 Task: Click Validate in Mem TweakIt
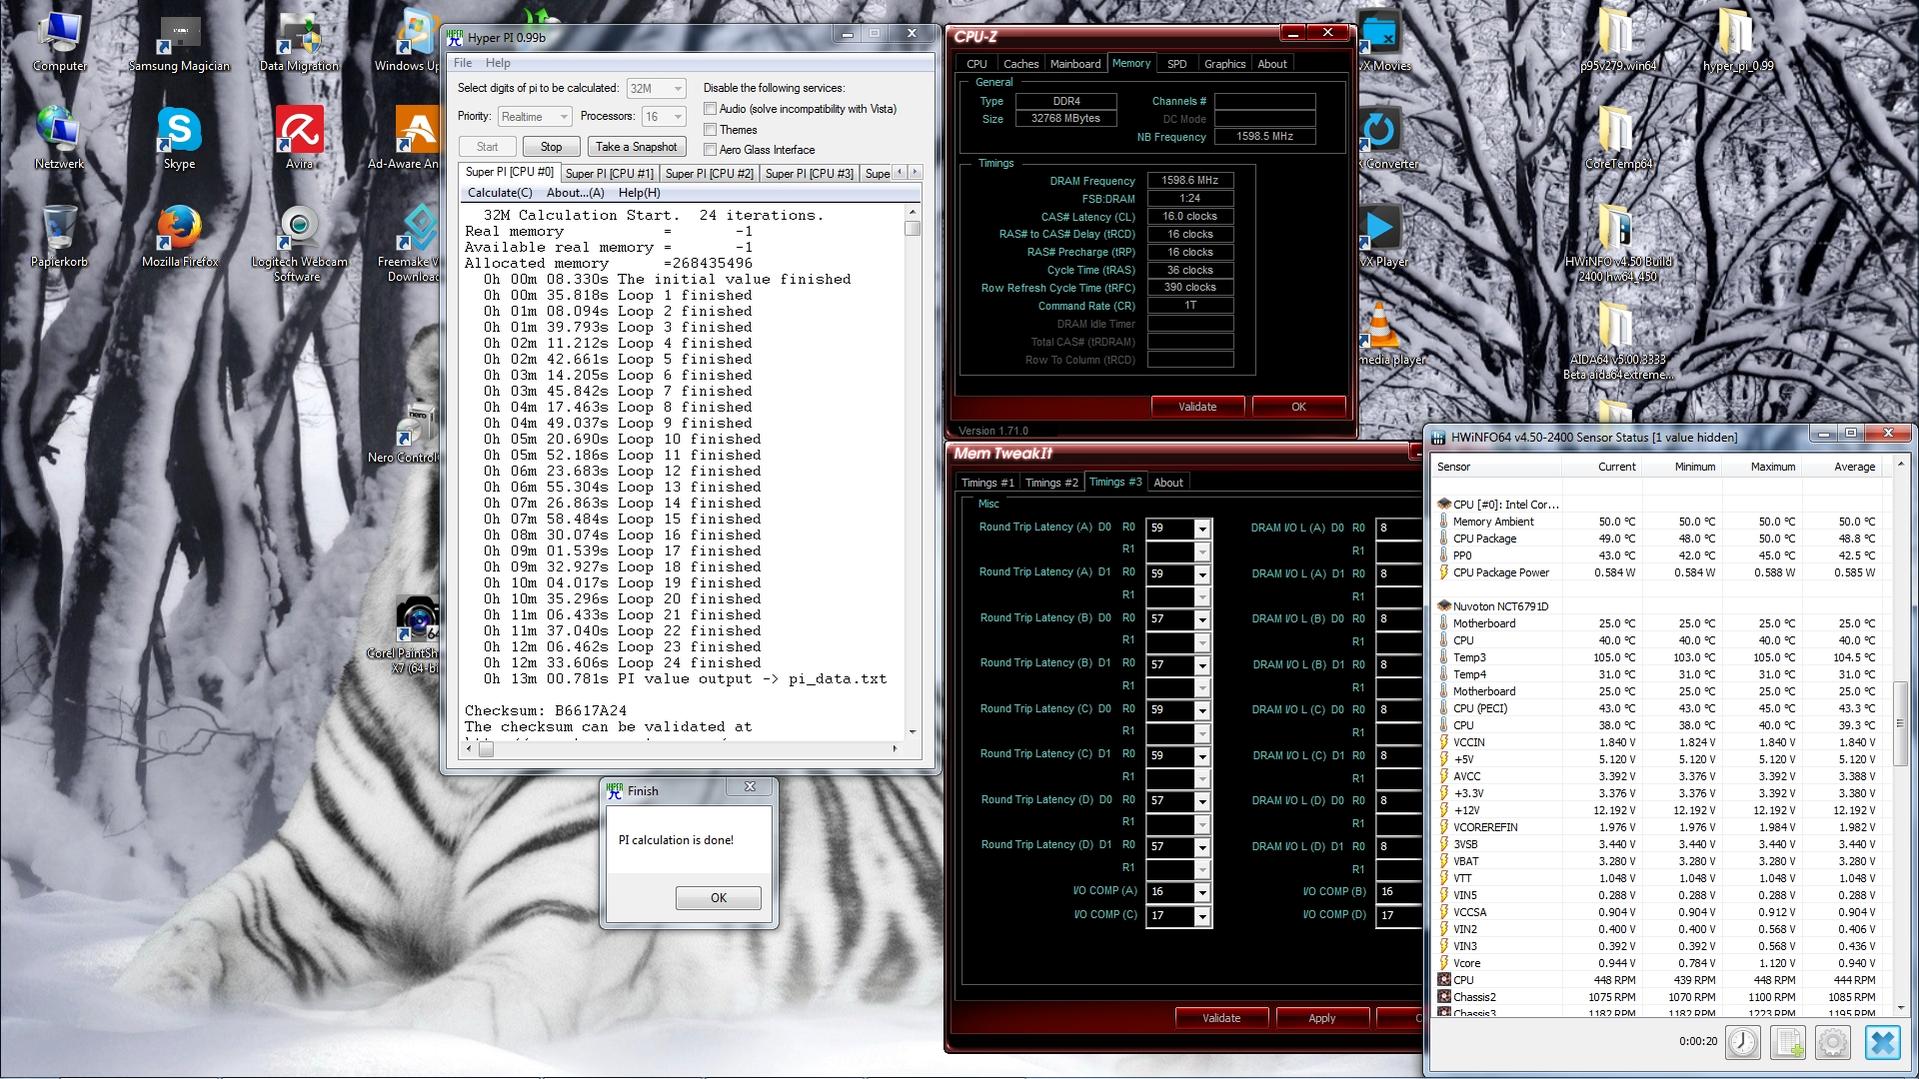tap(1221, 1018)
